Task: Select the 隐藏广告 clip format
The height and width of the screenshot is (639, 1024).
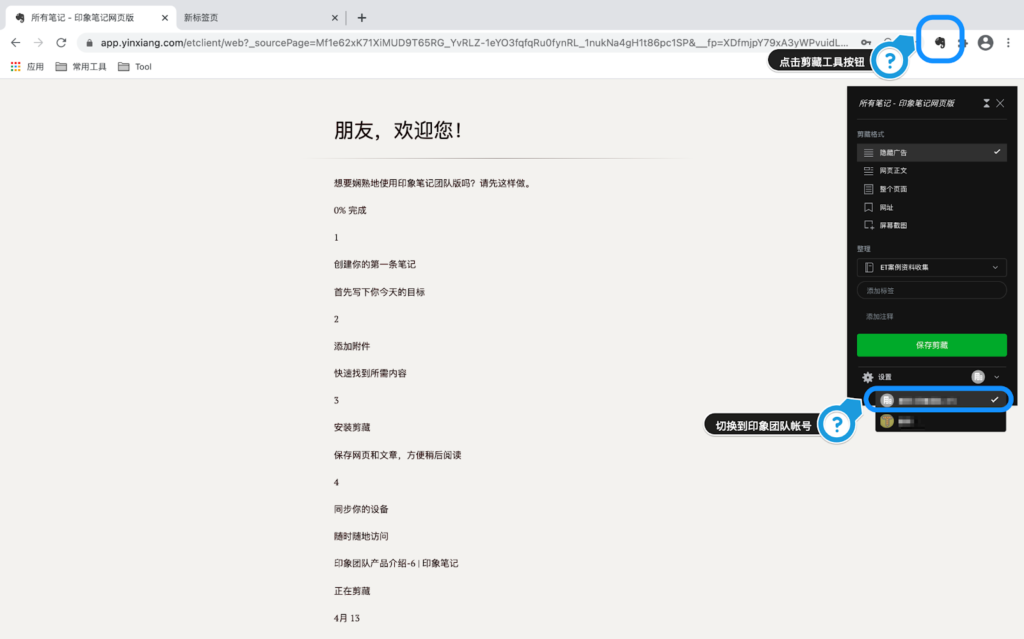Action: coord(931,152)
